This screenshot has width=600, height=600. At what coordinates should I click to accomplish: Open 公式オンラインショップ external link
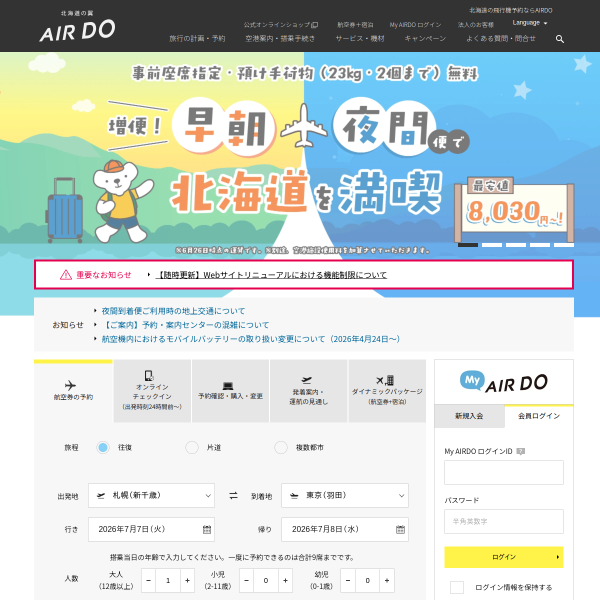click(281, 25)
